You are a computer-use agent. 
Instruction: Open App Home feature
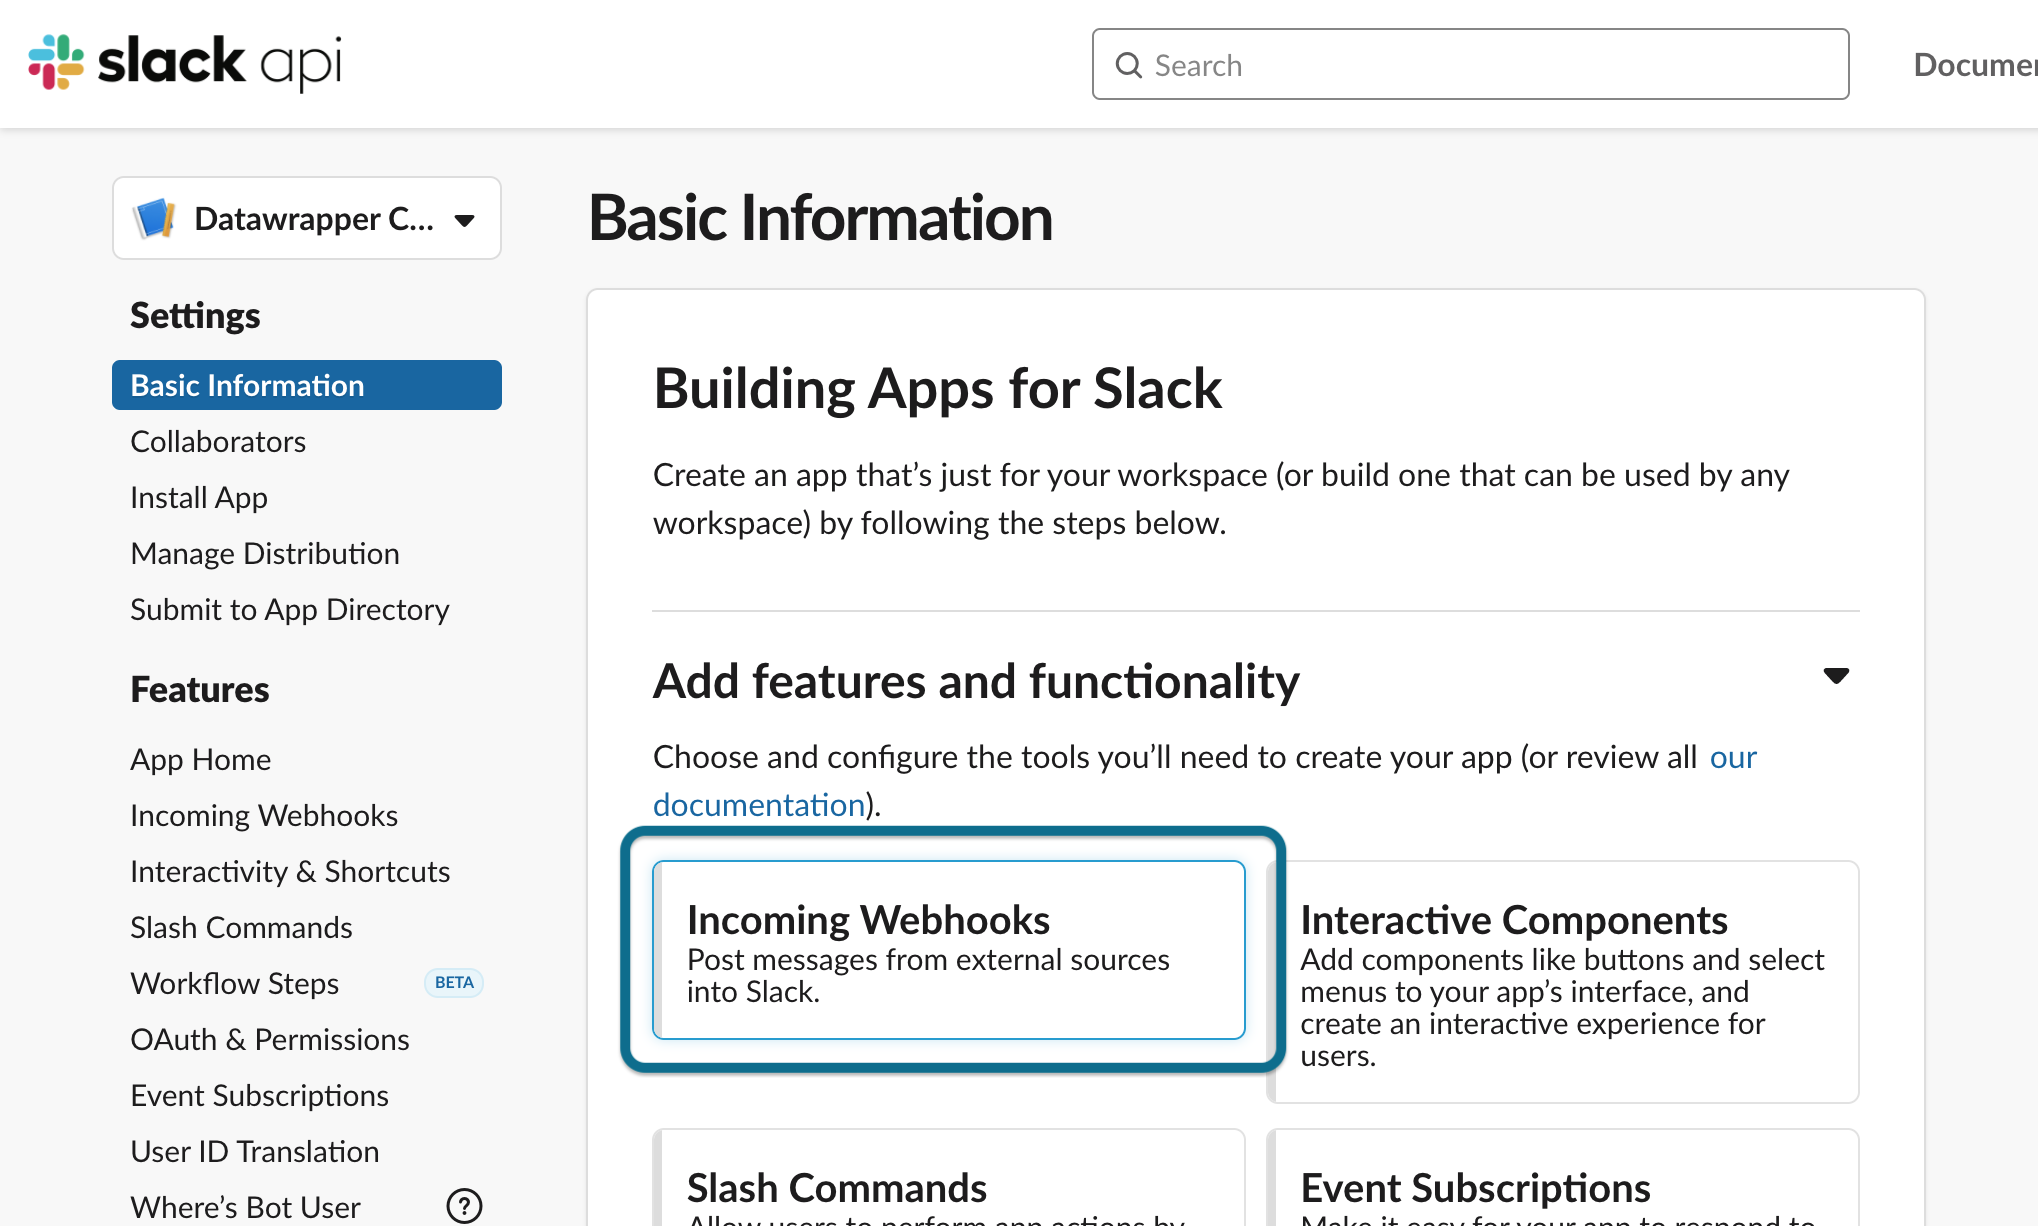[201, 759]
